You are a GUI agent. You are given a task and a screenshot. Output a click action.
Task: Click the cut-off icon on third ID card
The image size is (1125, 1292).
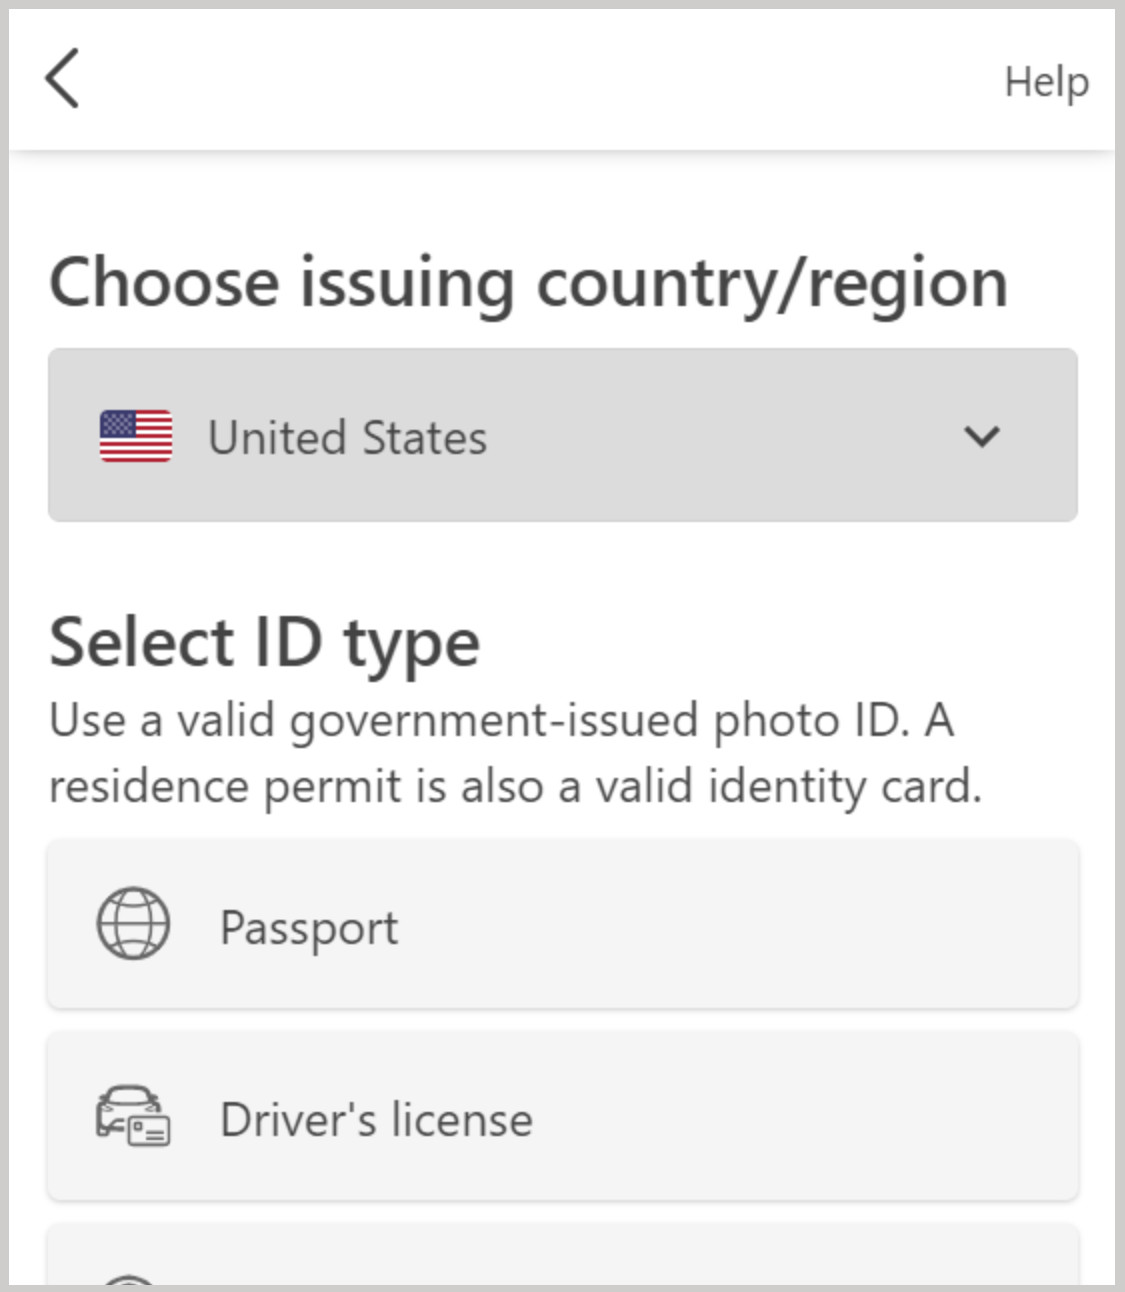(x=131, y=1279)
